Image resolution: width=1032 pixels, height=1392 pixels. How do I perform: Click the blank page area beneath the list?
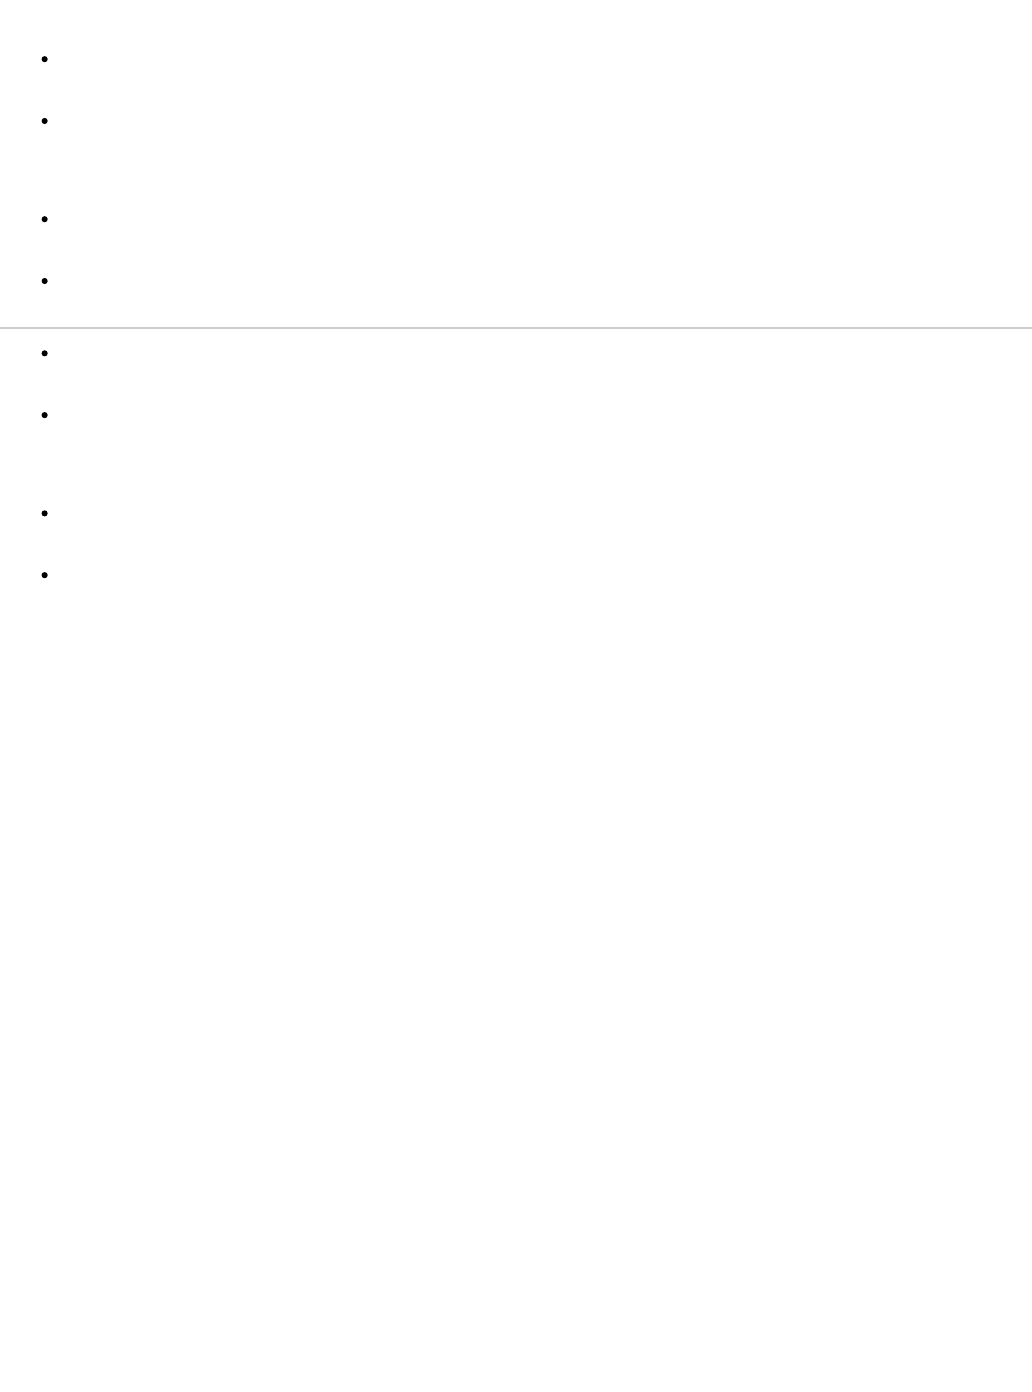click(x=516, y=990)
